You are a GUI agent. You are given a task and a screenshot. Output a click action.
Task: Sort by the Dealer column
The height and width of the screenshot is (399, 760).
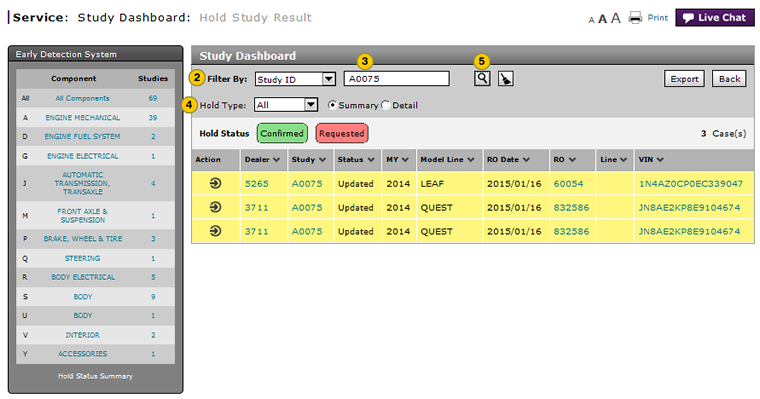pyautogui.click(x=262, y=160)
